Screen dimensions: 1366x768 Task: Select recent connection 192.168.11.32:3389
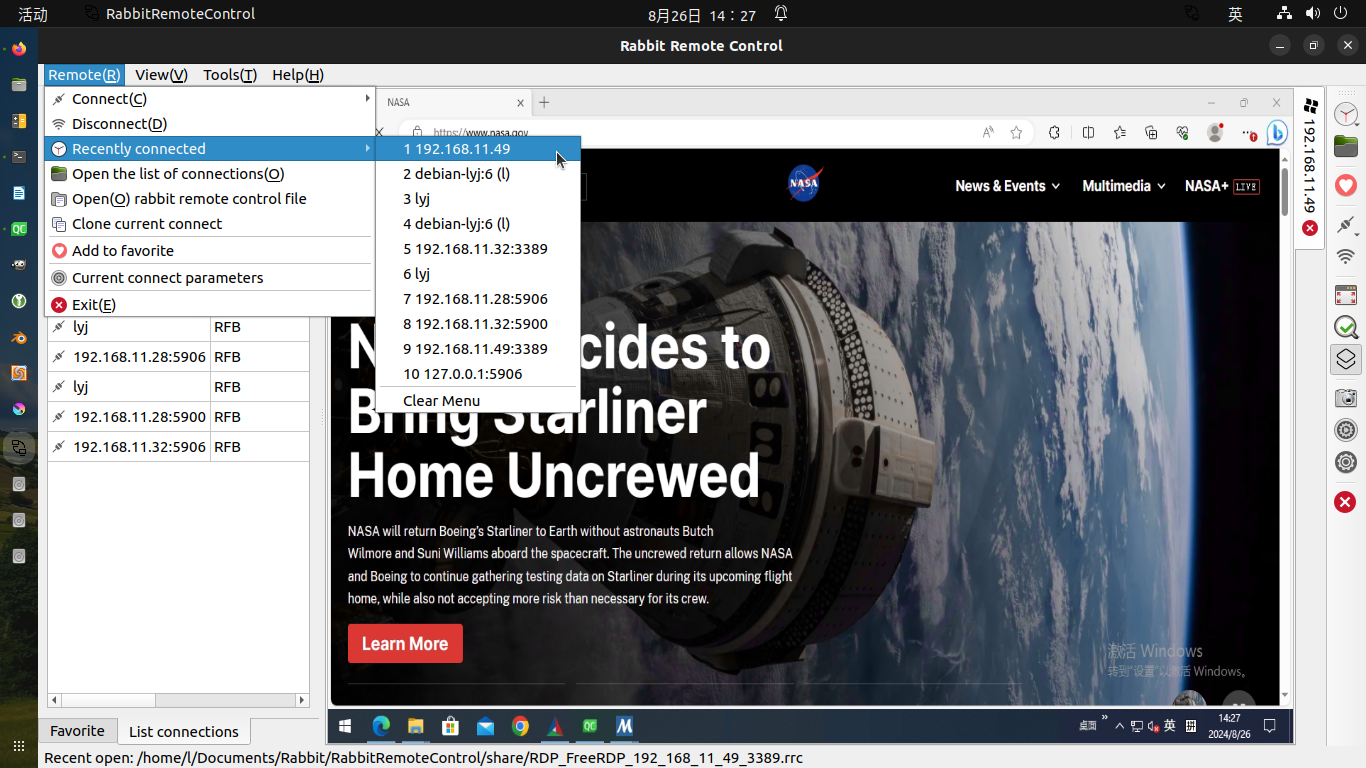tap(476, 249)
